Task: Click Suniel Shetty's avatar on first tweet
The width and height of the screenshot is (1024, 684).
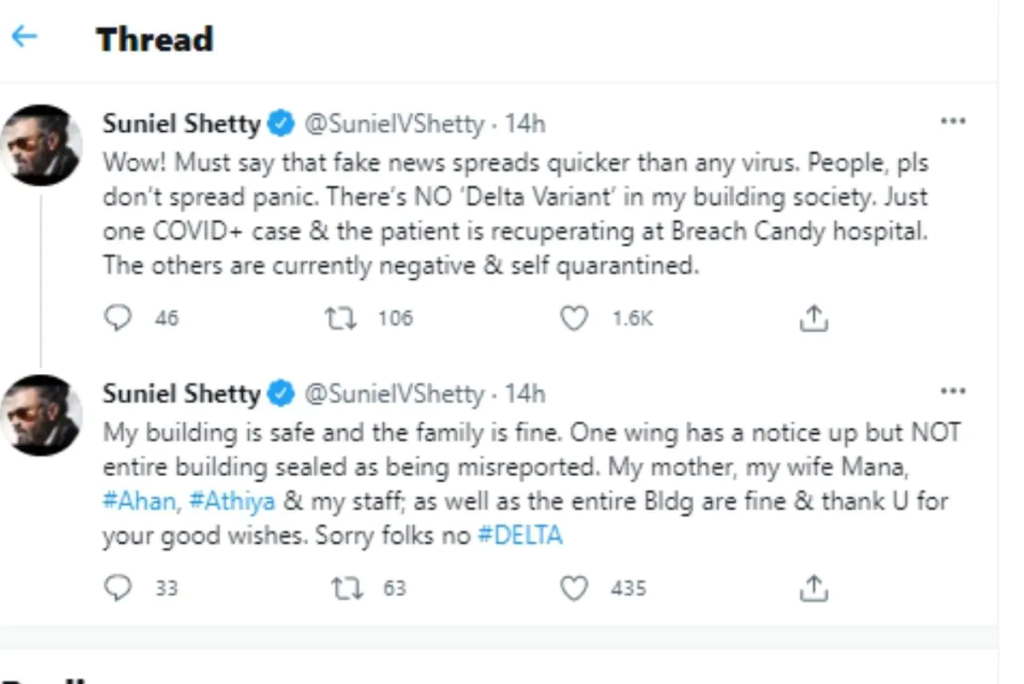Action: [x=41, y=145]
